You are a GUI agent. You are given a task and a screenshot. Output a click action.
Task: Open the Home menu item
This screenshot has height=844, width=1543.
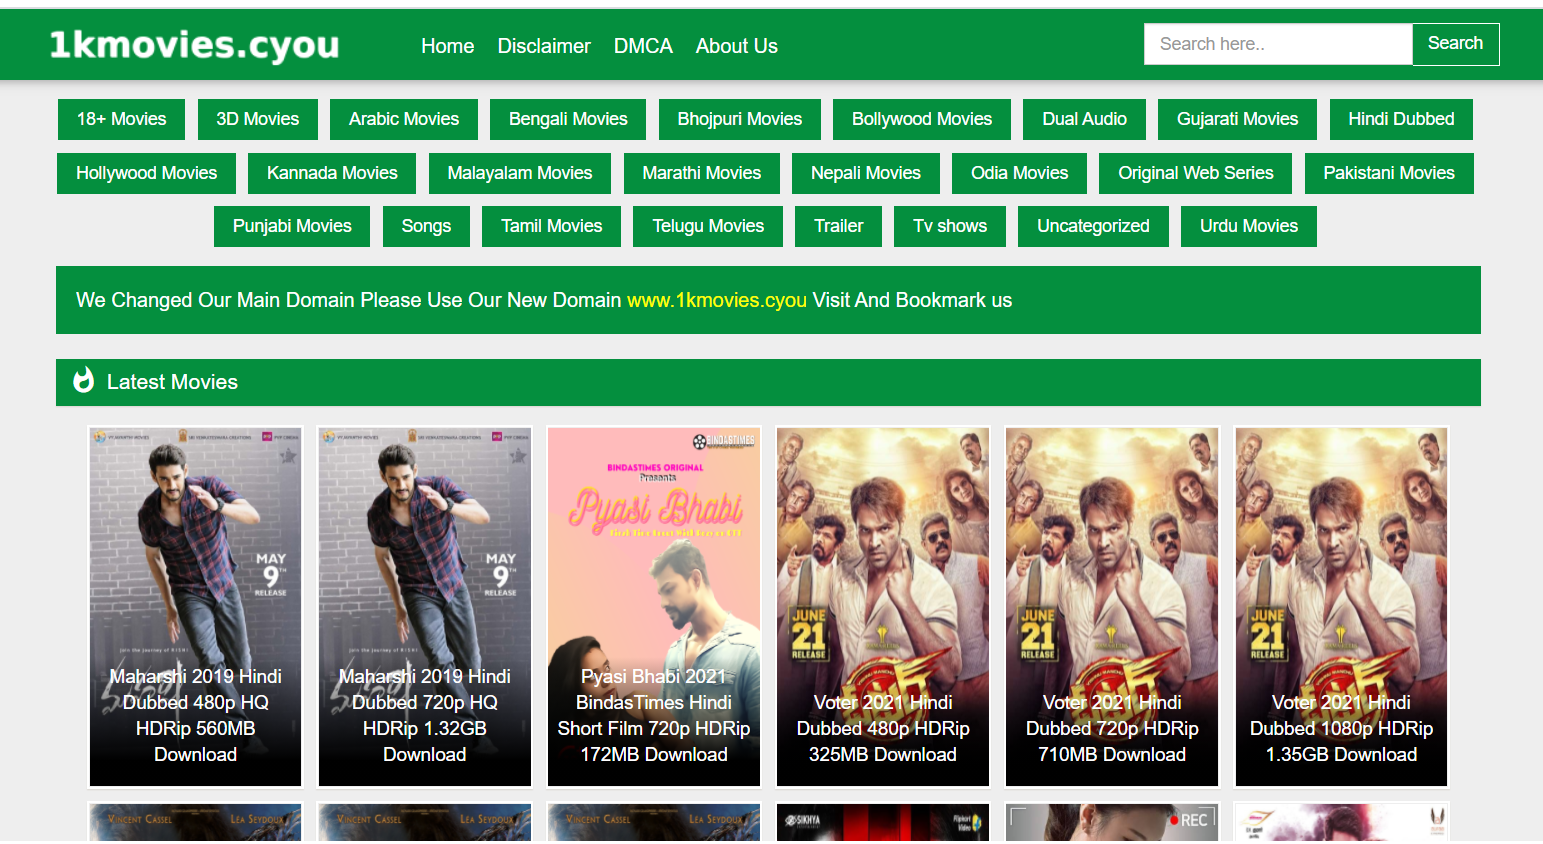447,46
